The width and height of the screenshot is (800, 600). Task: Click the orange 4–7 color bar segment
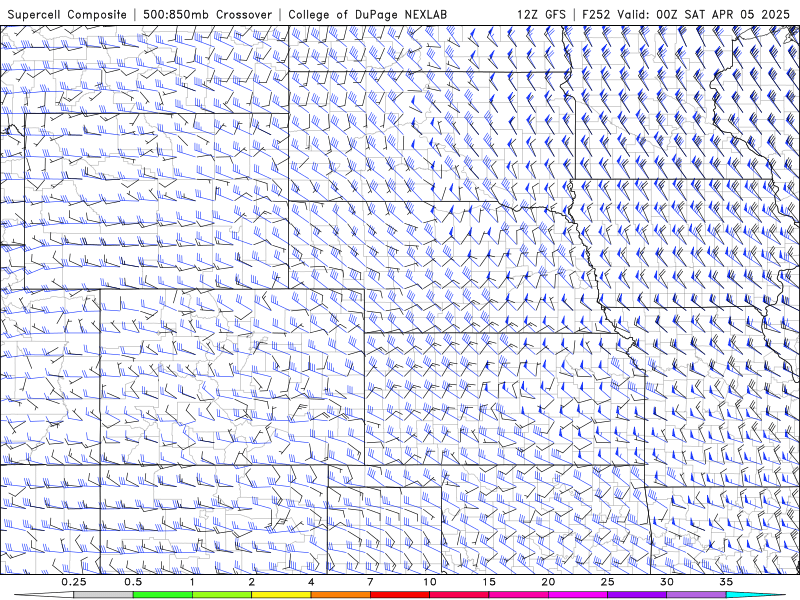pyautogui.click(x=340, y=595)
